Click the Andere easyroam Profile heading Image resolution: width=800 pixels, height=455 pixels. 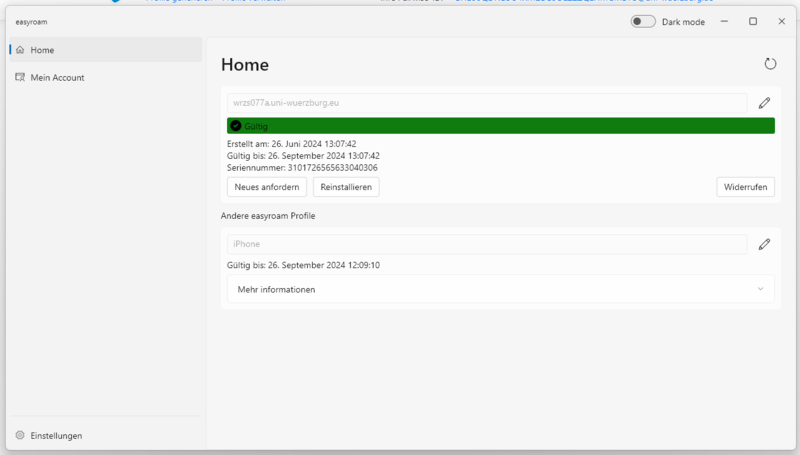coord(274,216)
